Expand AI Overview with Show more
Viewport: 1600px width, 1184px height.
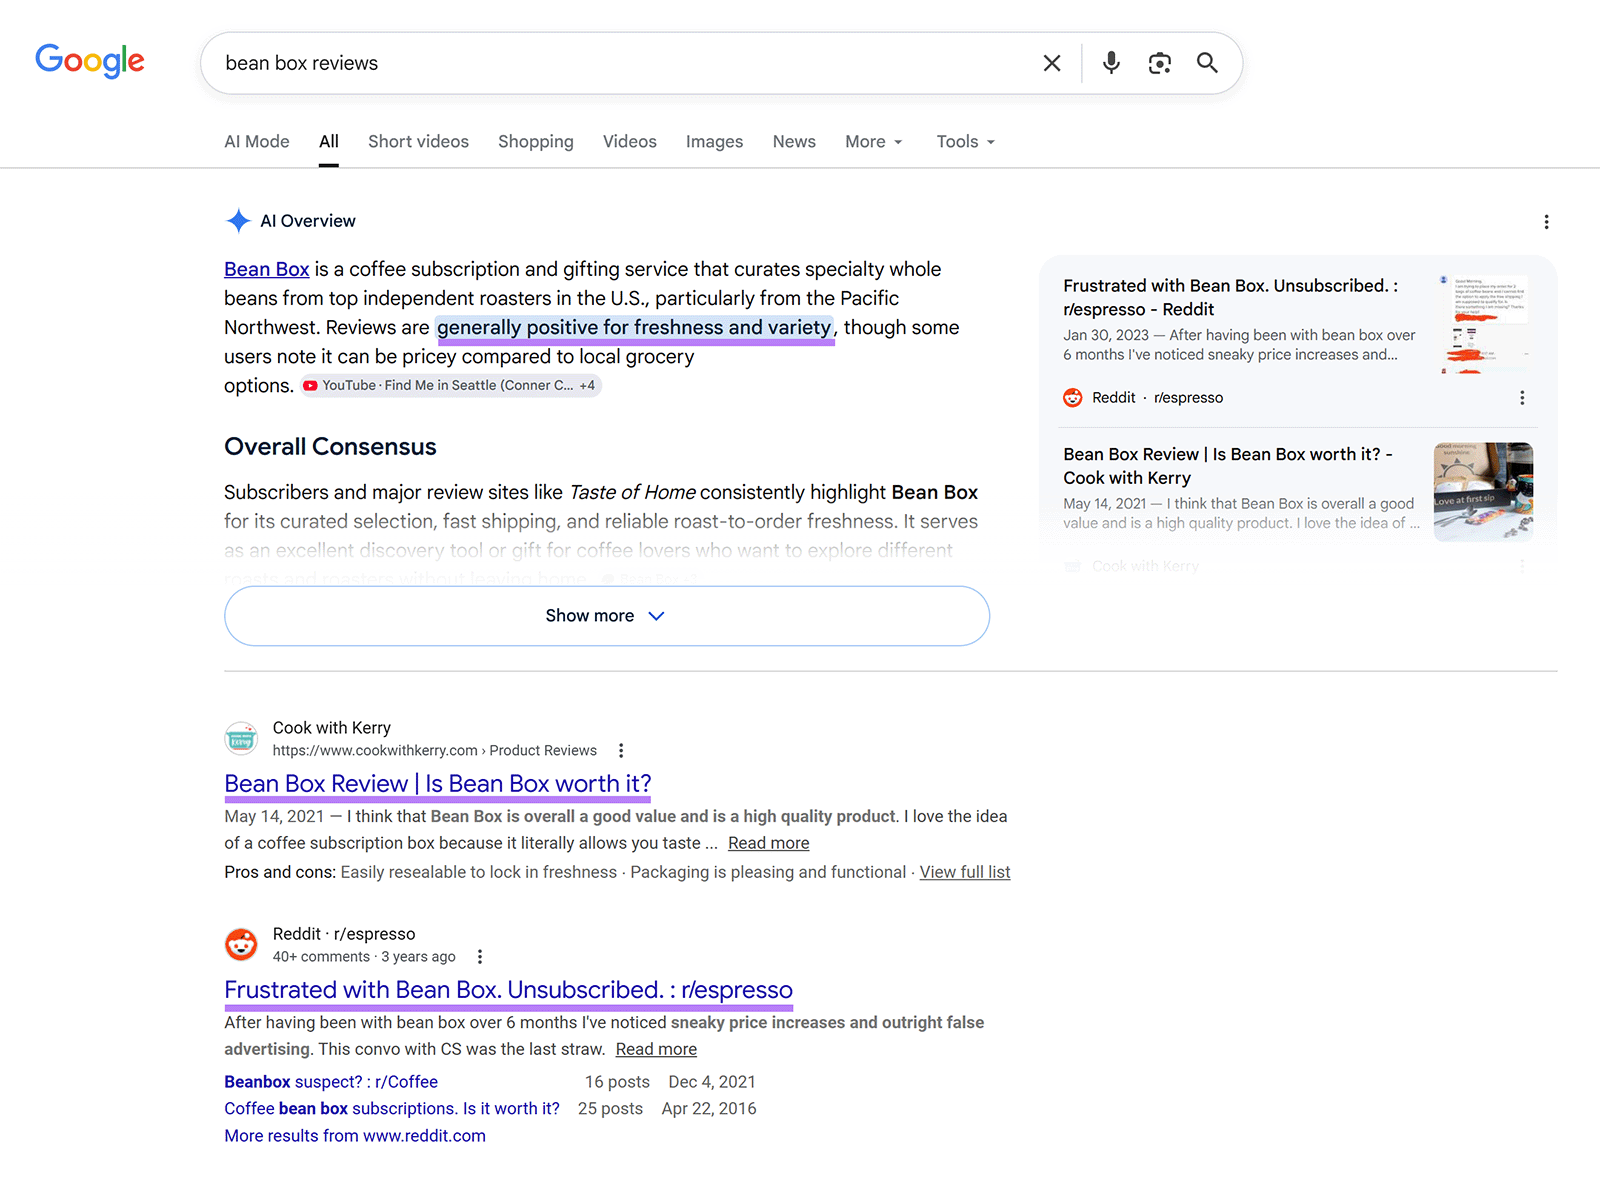[x=607, y=616]
